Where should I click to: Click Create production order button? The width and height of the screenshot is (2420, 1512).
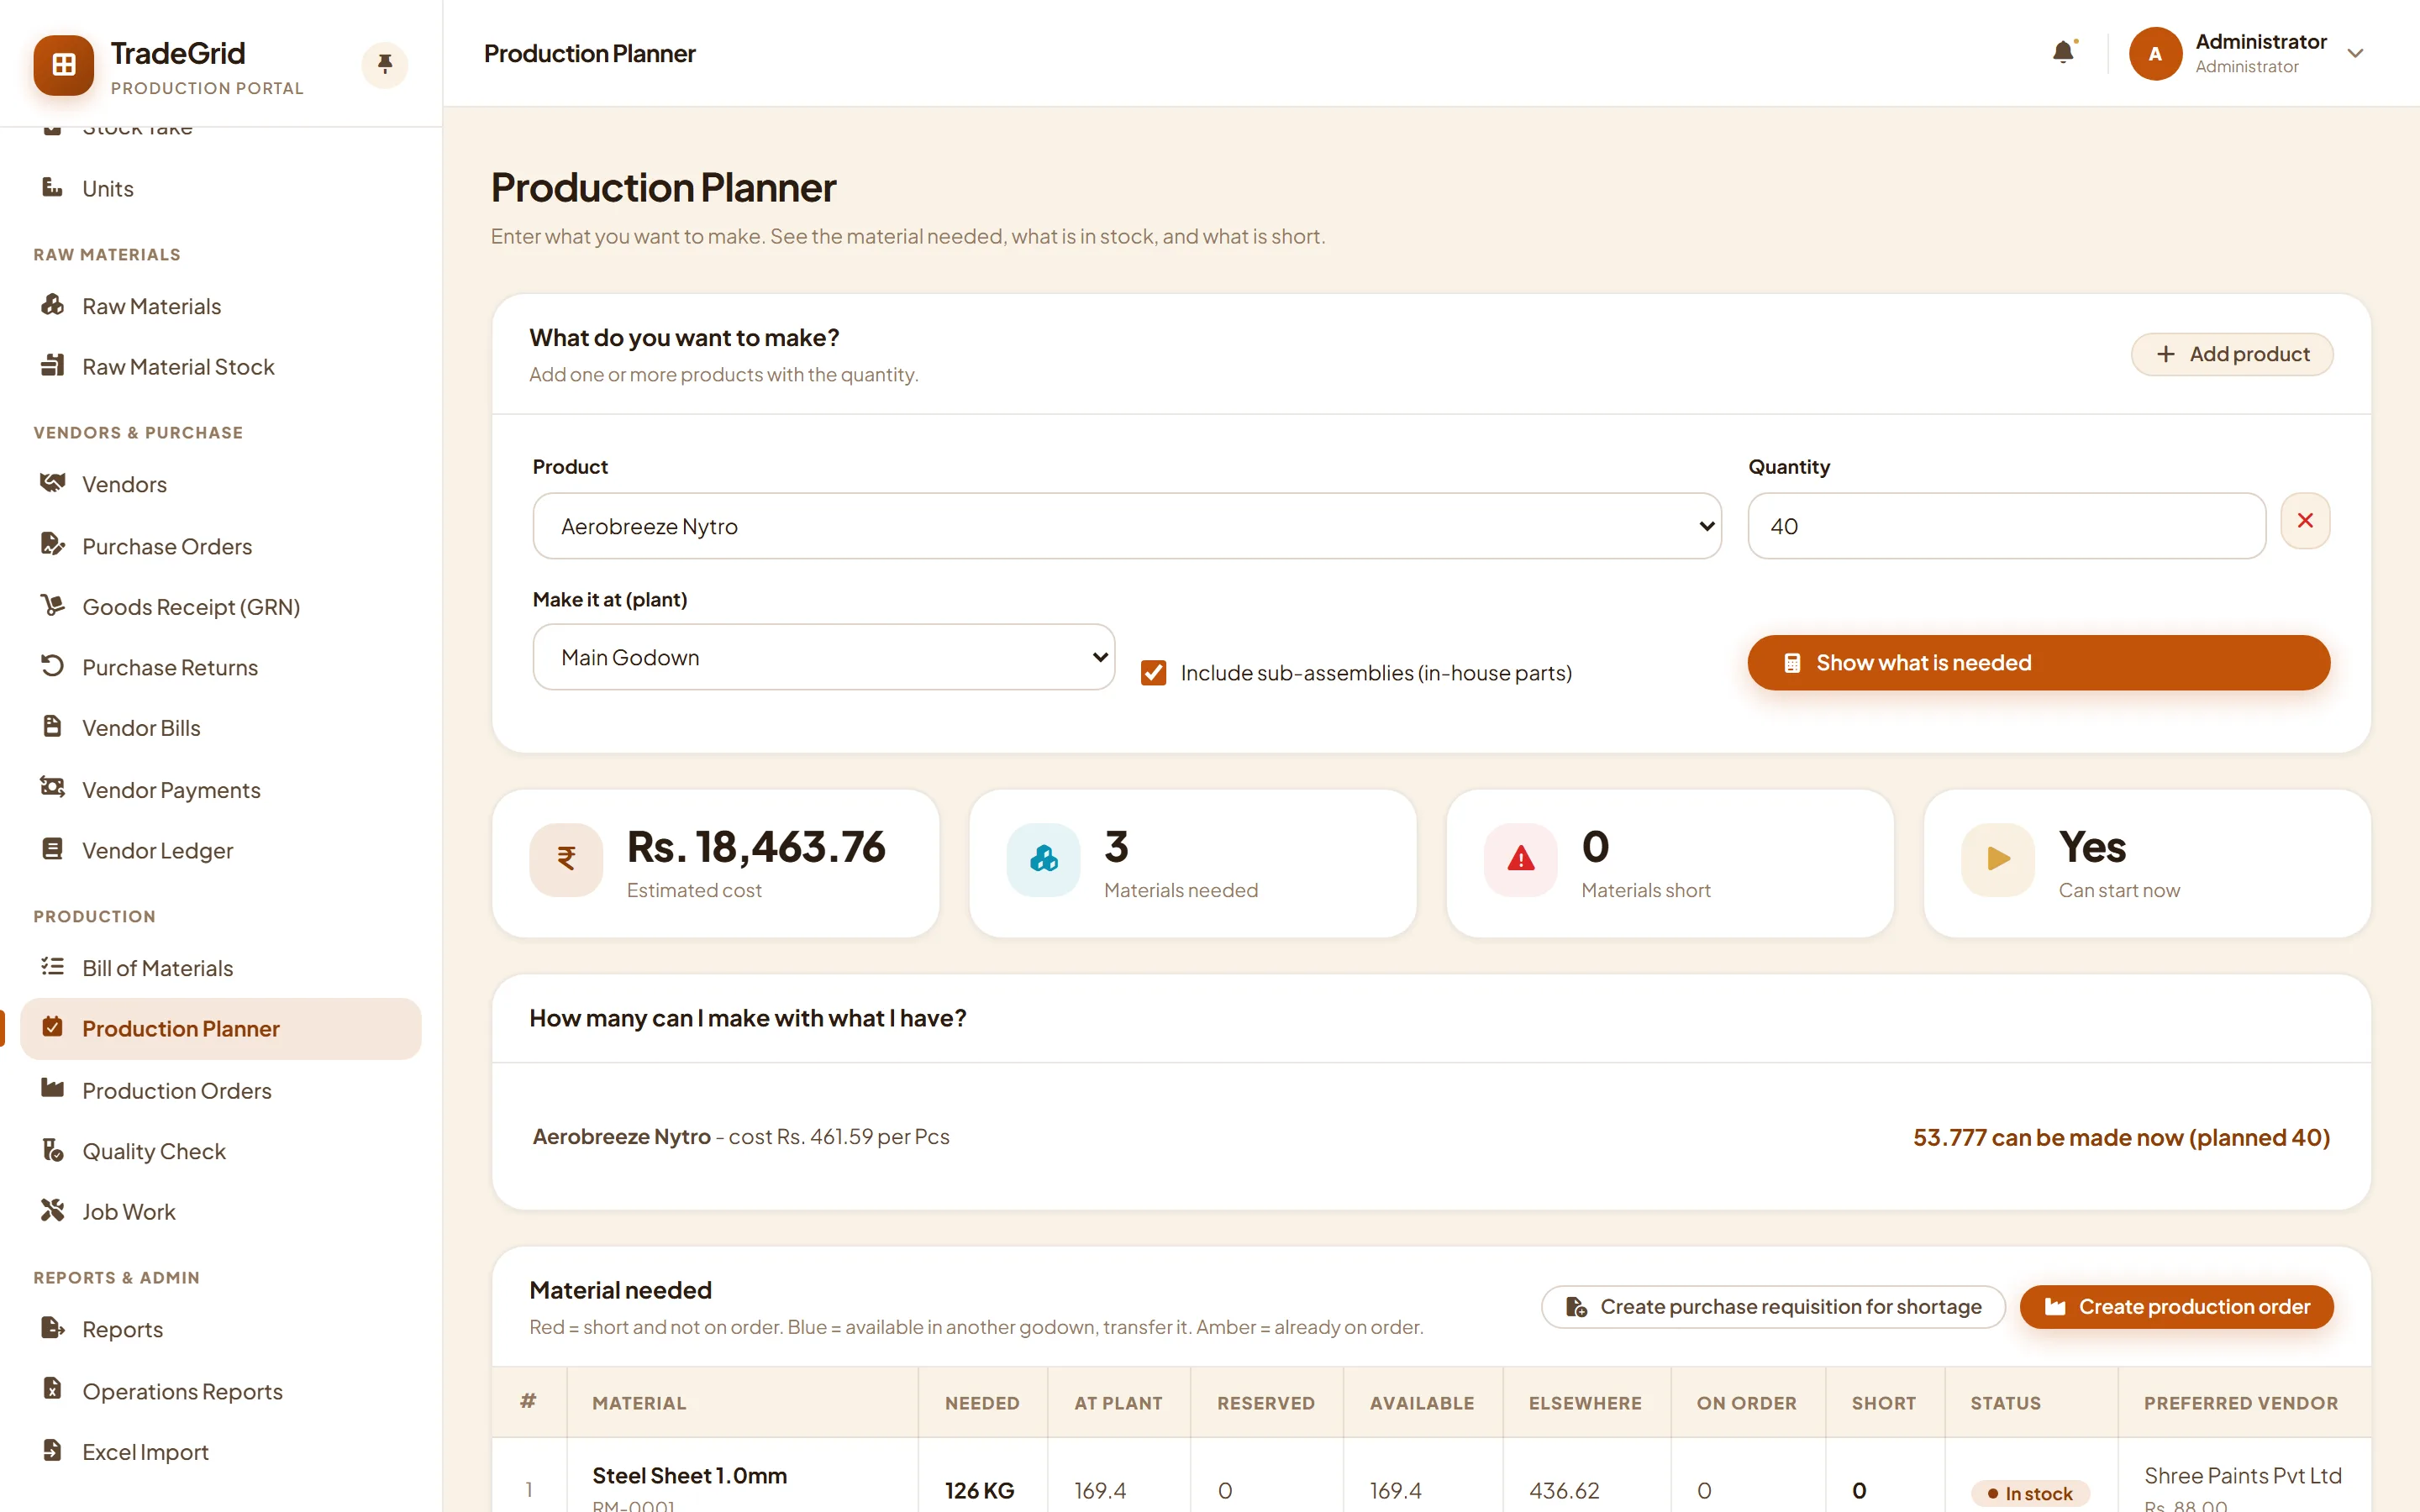point(2176,1306)
